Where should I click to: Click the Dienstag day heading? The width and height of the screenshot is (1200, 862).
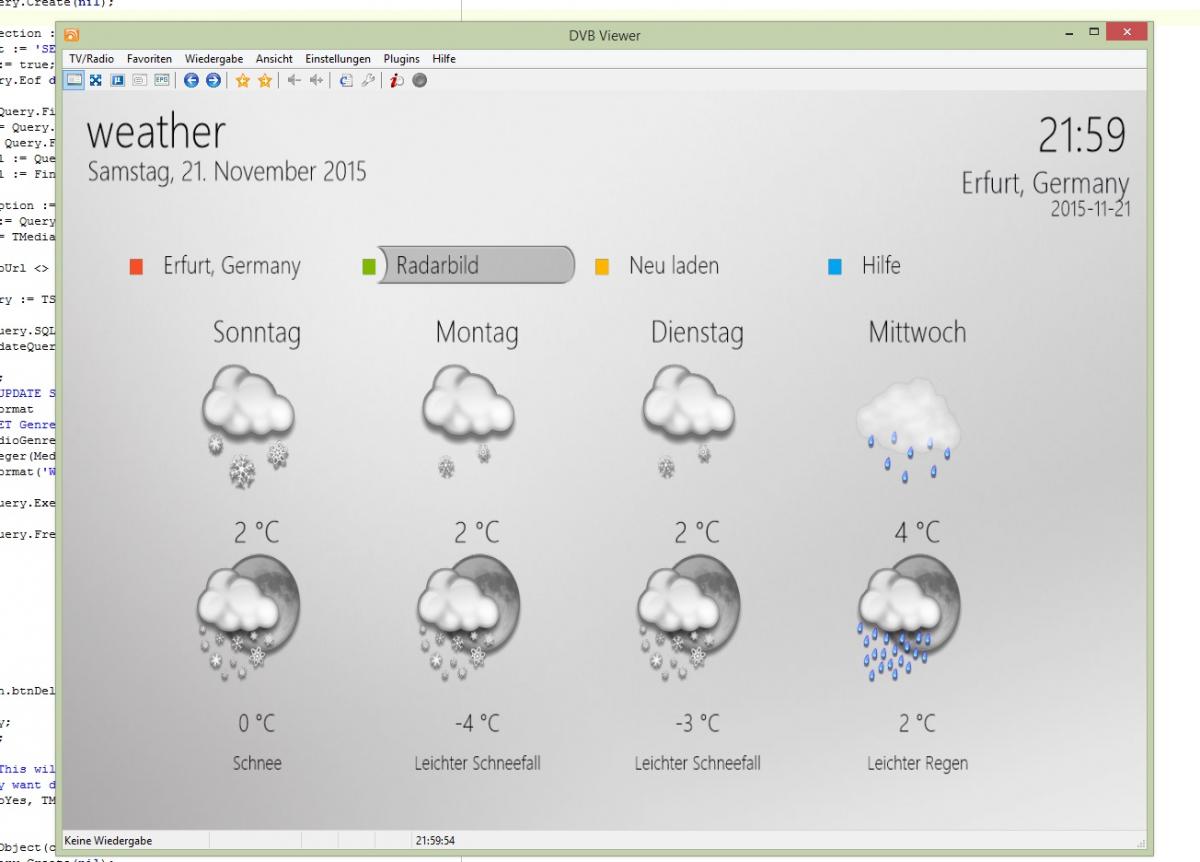697,333
